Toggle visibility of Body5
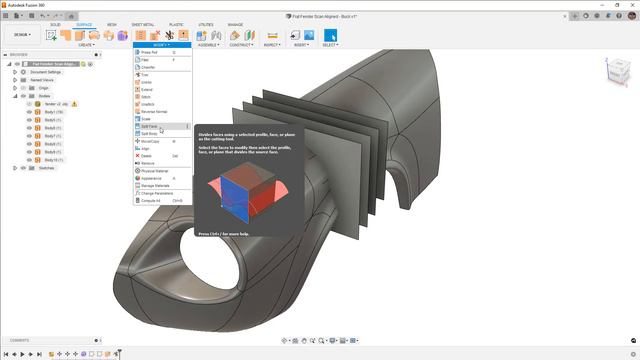The width and height of the screenshot is (640, 360). tap(29, 120)
